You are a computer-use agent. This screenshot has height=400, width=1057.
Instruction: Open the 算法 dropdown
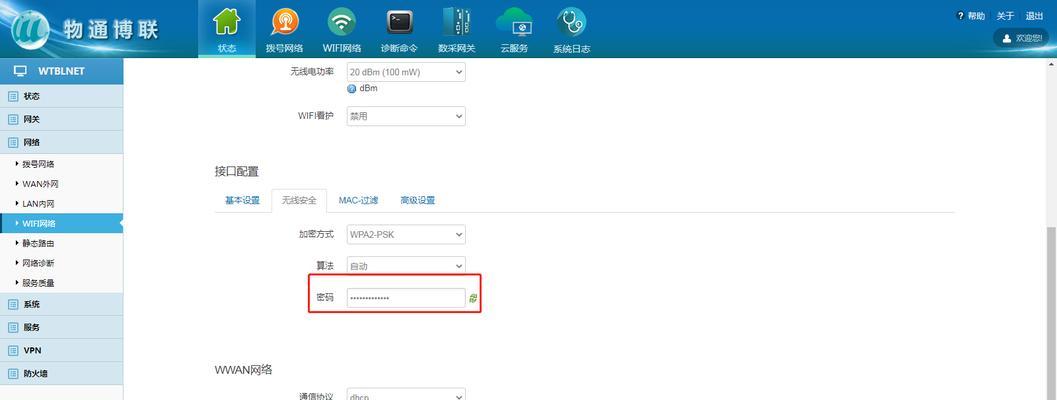point(406,266)
